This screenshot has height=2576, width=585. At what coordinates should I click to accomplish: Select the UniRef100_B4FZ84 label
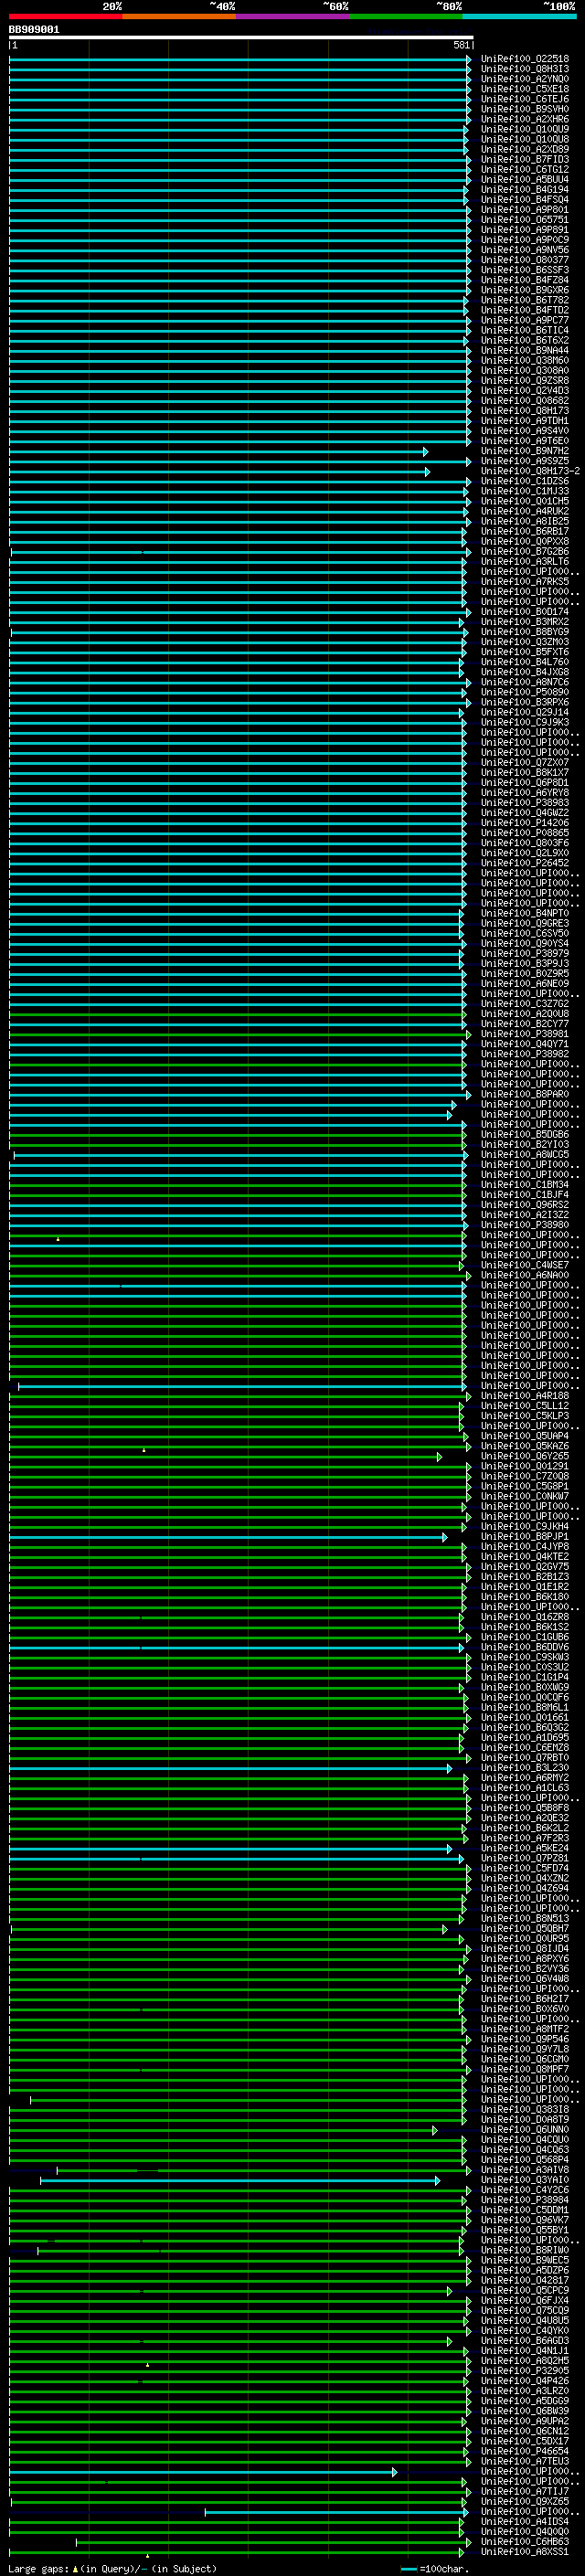[525, 280]
